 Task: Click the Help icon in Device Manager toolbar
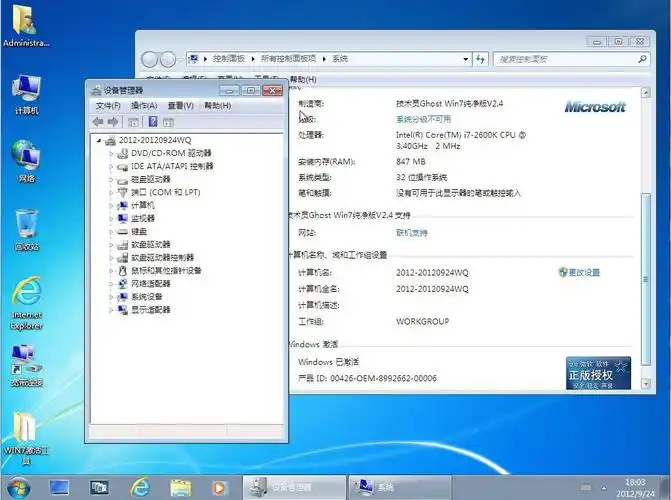click(153, 122)
